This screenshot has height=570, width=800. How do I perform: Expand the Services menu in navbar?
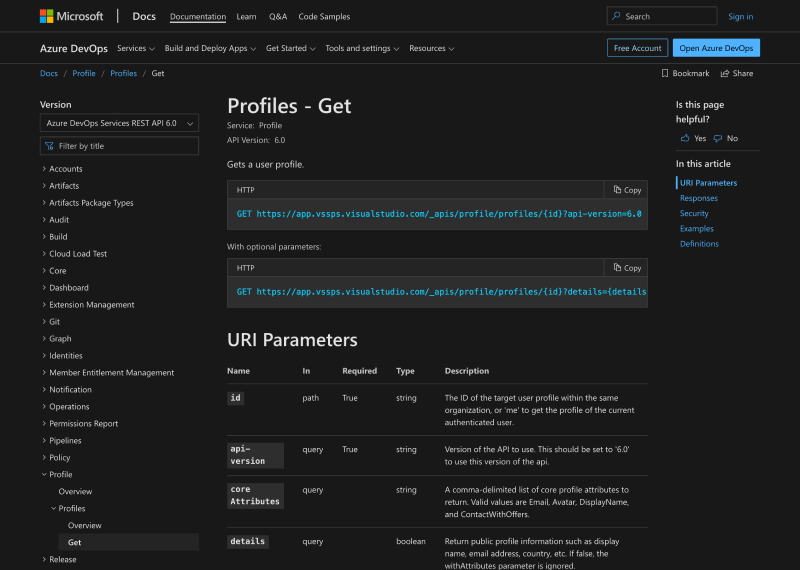136,48
